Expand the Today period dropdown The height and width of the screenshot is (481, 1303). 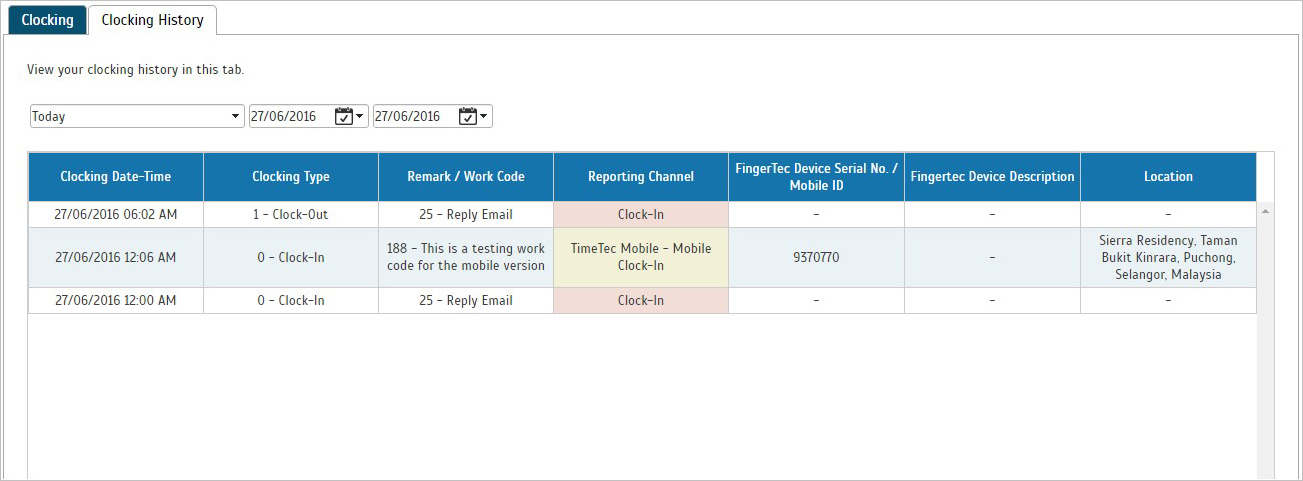click(137, 116)
